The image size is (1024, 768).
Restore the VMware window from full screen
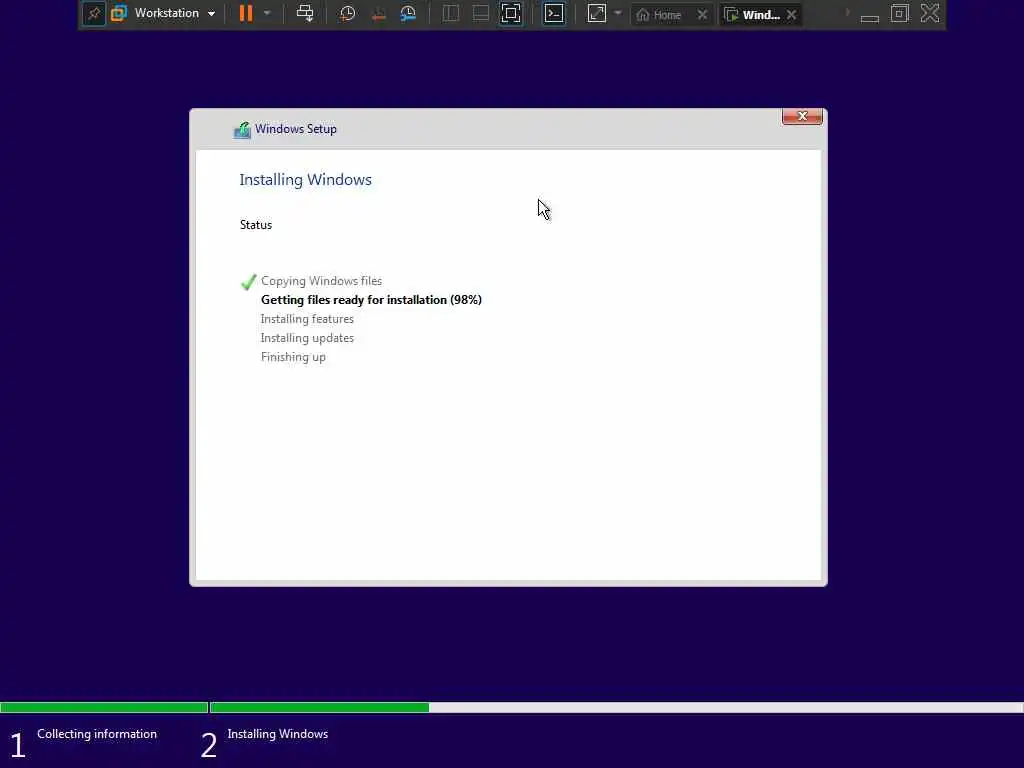click(x=900, y=13)
